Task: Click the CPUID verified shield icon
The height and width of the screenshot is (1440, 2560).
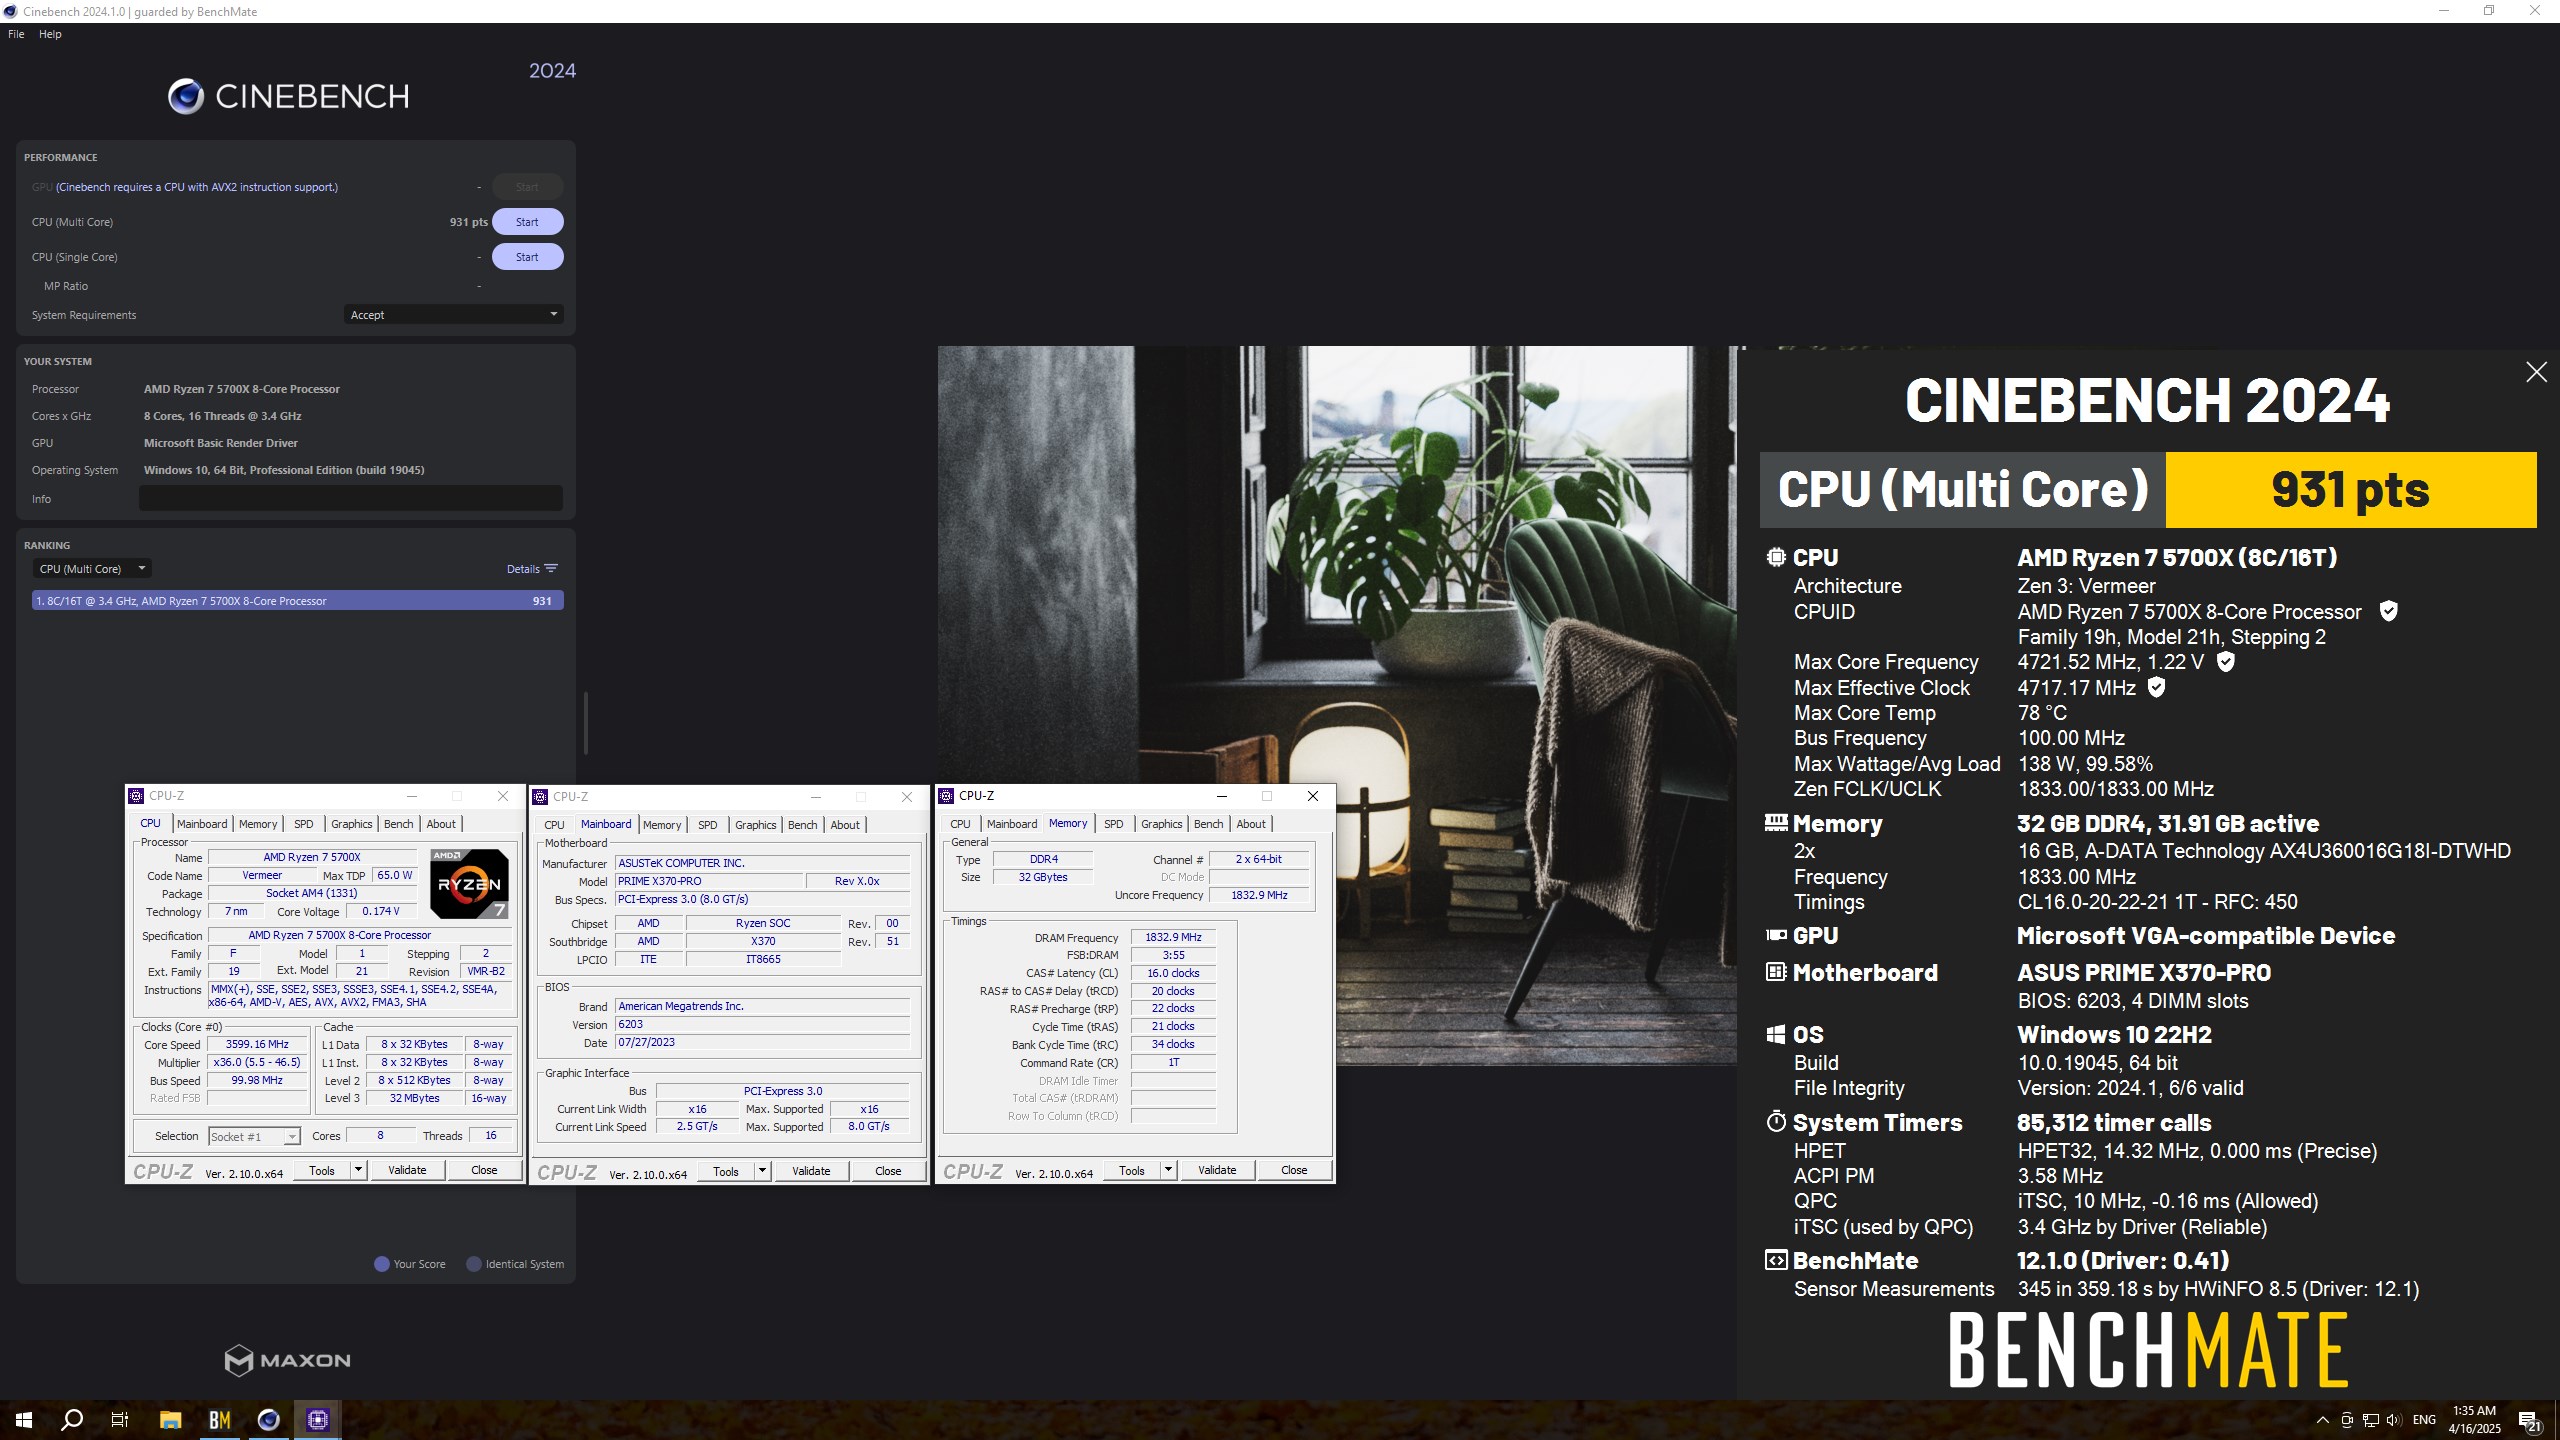Action: click(2388, 611)
